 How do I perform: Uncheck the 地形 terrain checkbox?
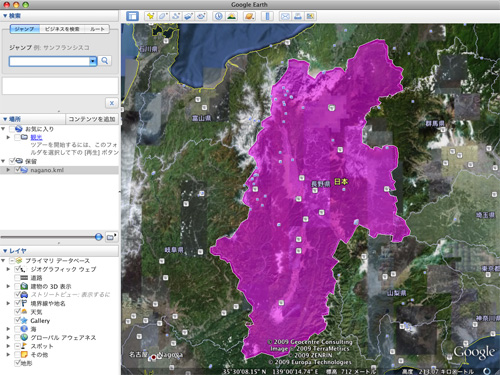[x=17, y=363]
